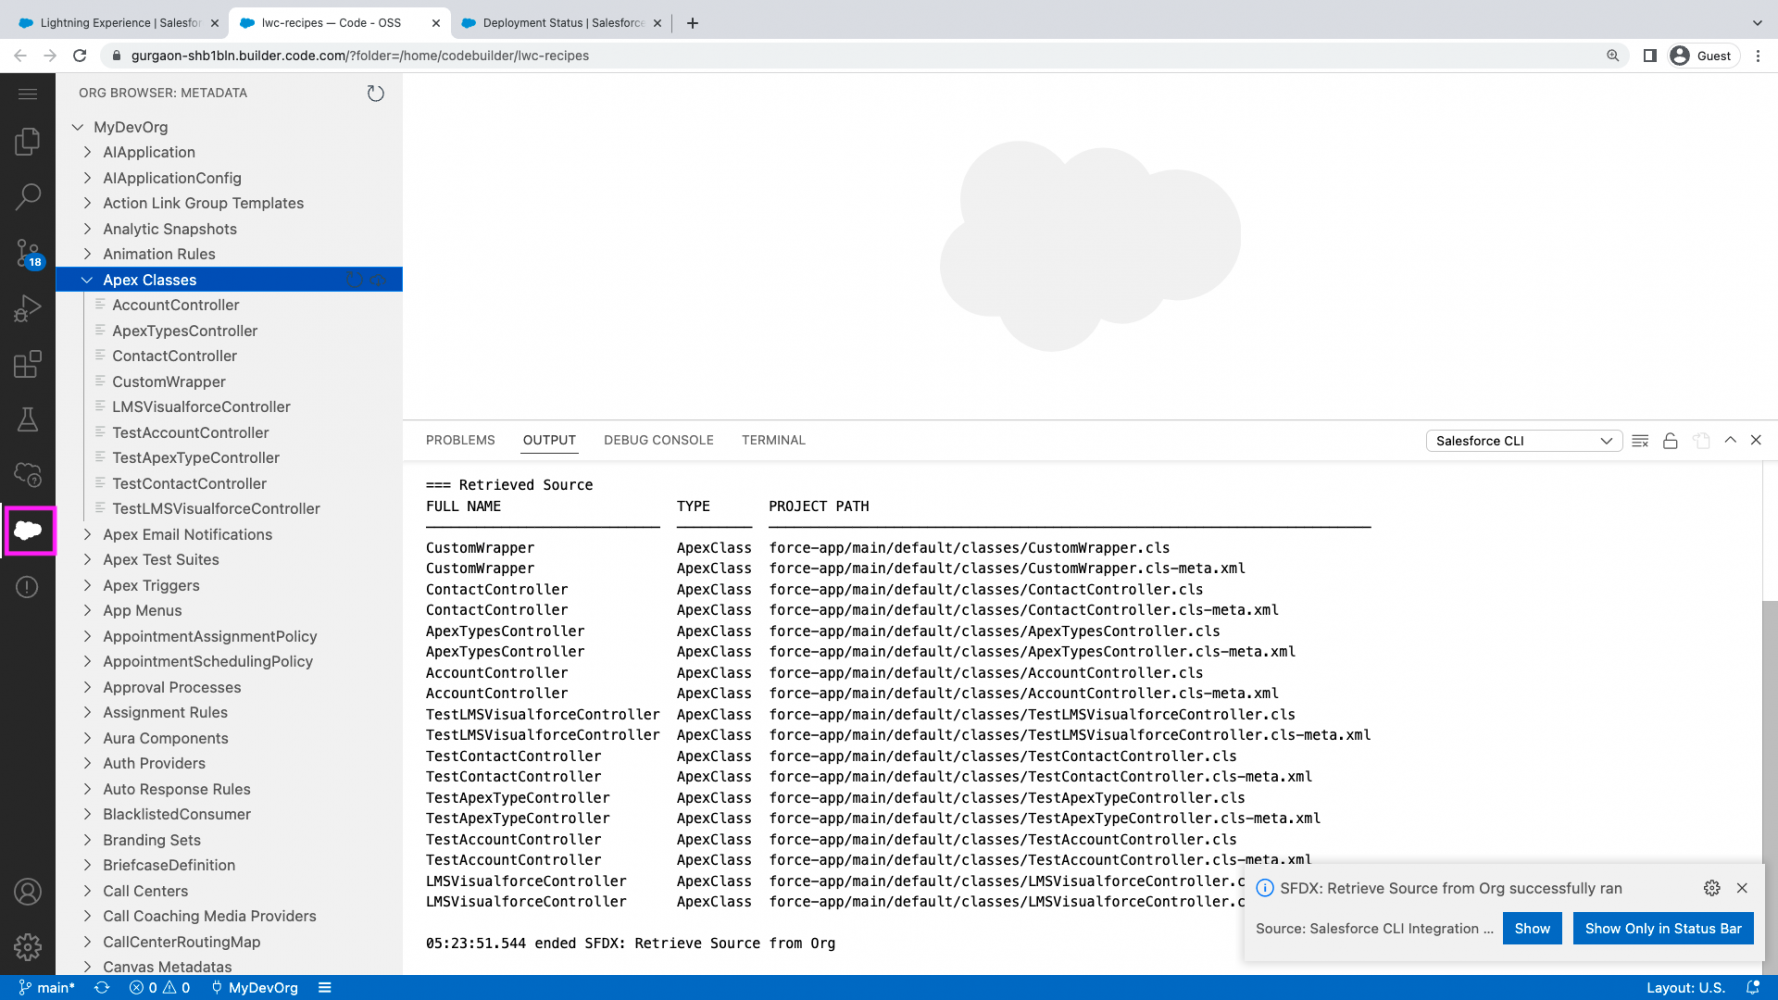
Task: Close the bottom panel
Action: 1756,440
